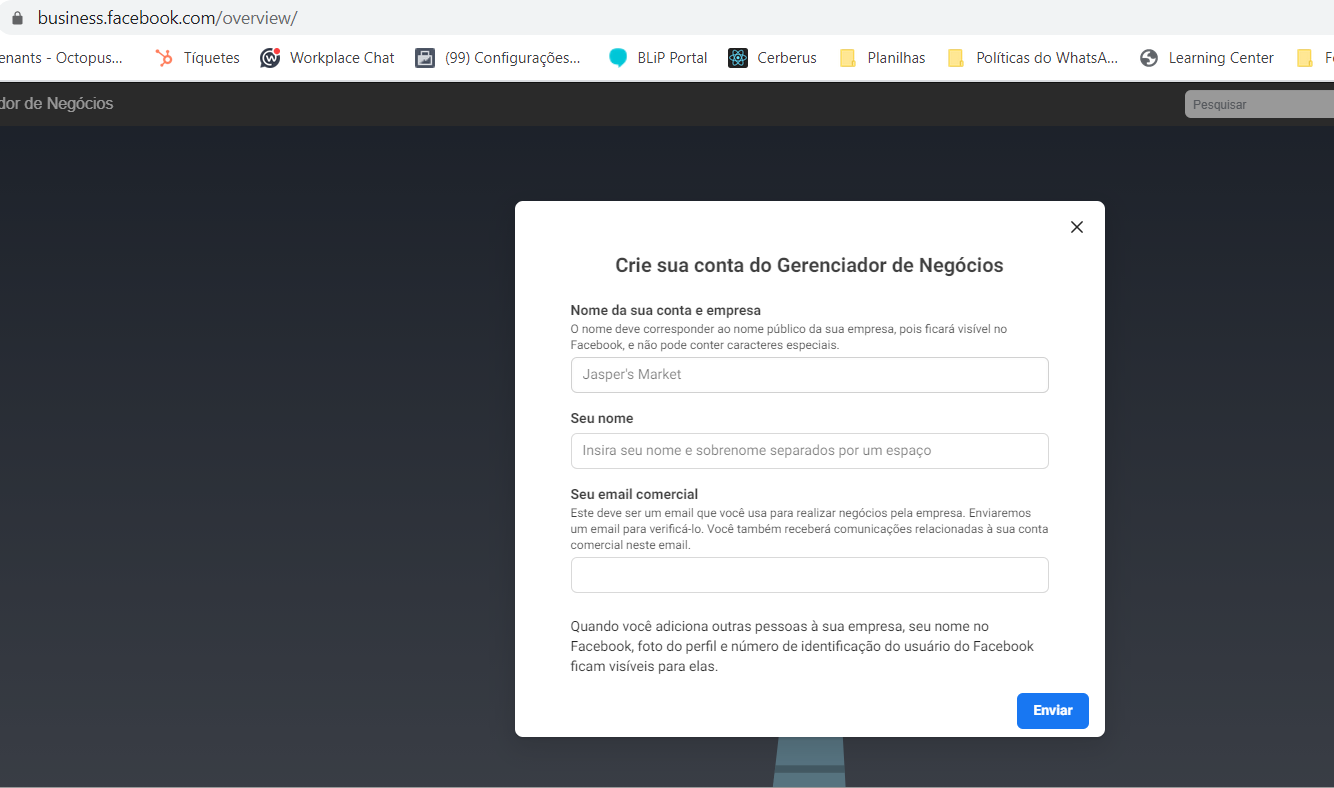Open the Tíquetes HubSpot bookmark
This screenshot has width=1334, height=788.
(x=197, y=58)
